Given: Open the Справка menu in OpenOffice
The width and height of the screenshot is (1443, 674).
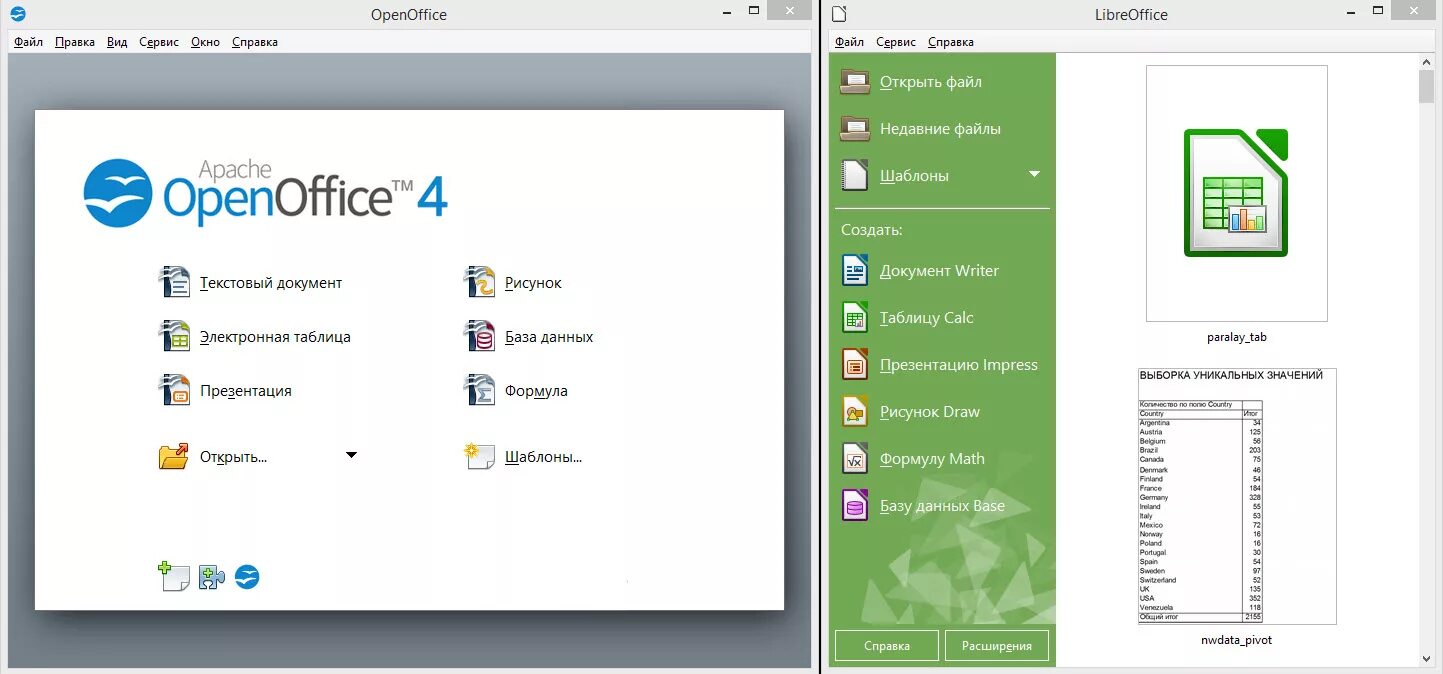Looking at the screenshot, I should pyautogui.click(x=254, y=42).
